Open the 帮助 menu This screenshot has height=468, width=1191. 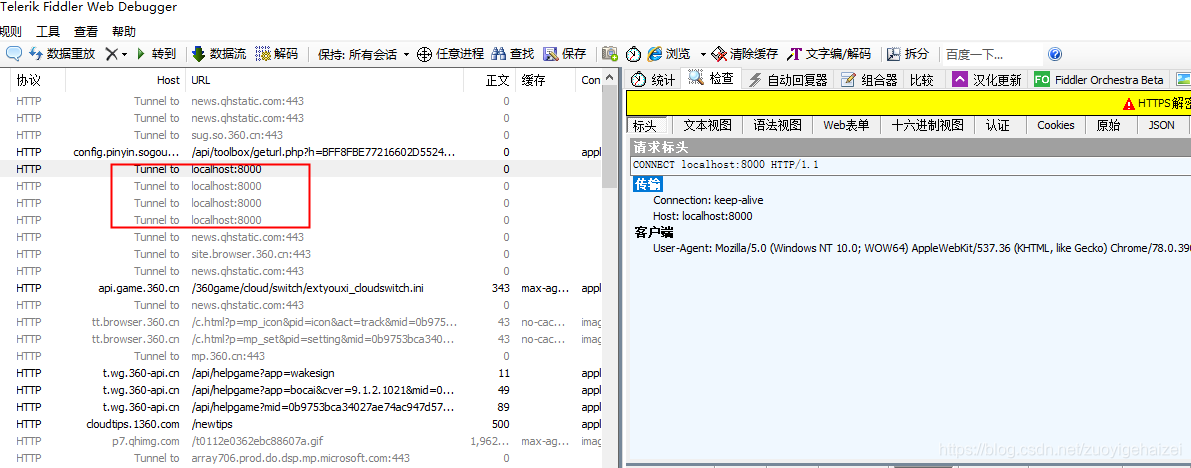[124, 31]
